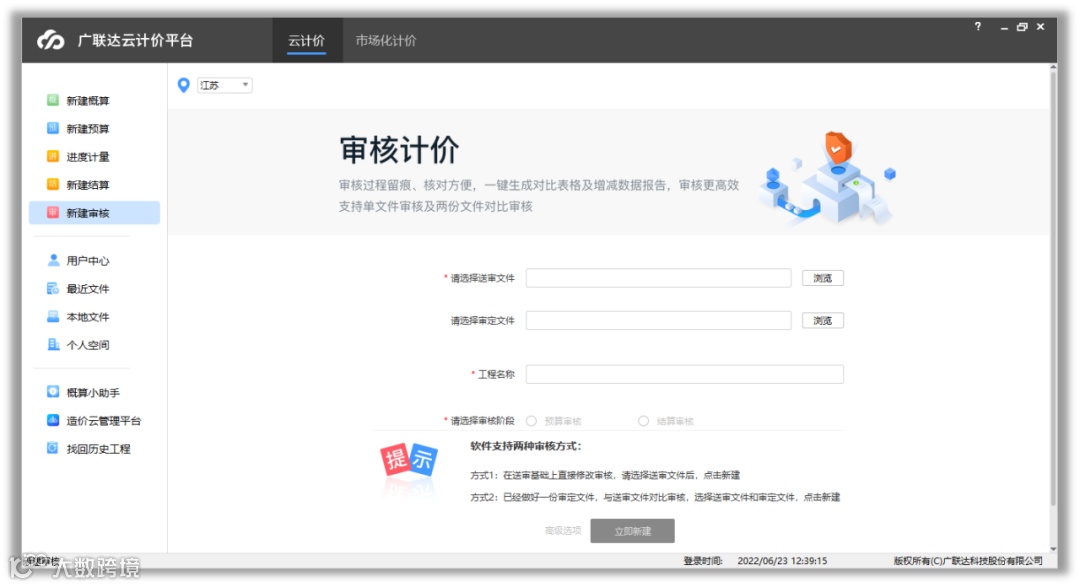Image resolution: width=1080 pixels, height=587 pixels.
Task: Click the 新建预算 sidebar icon
Action: tap(52, 128)
